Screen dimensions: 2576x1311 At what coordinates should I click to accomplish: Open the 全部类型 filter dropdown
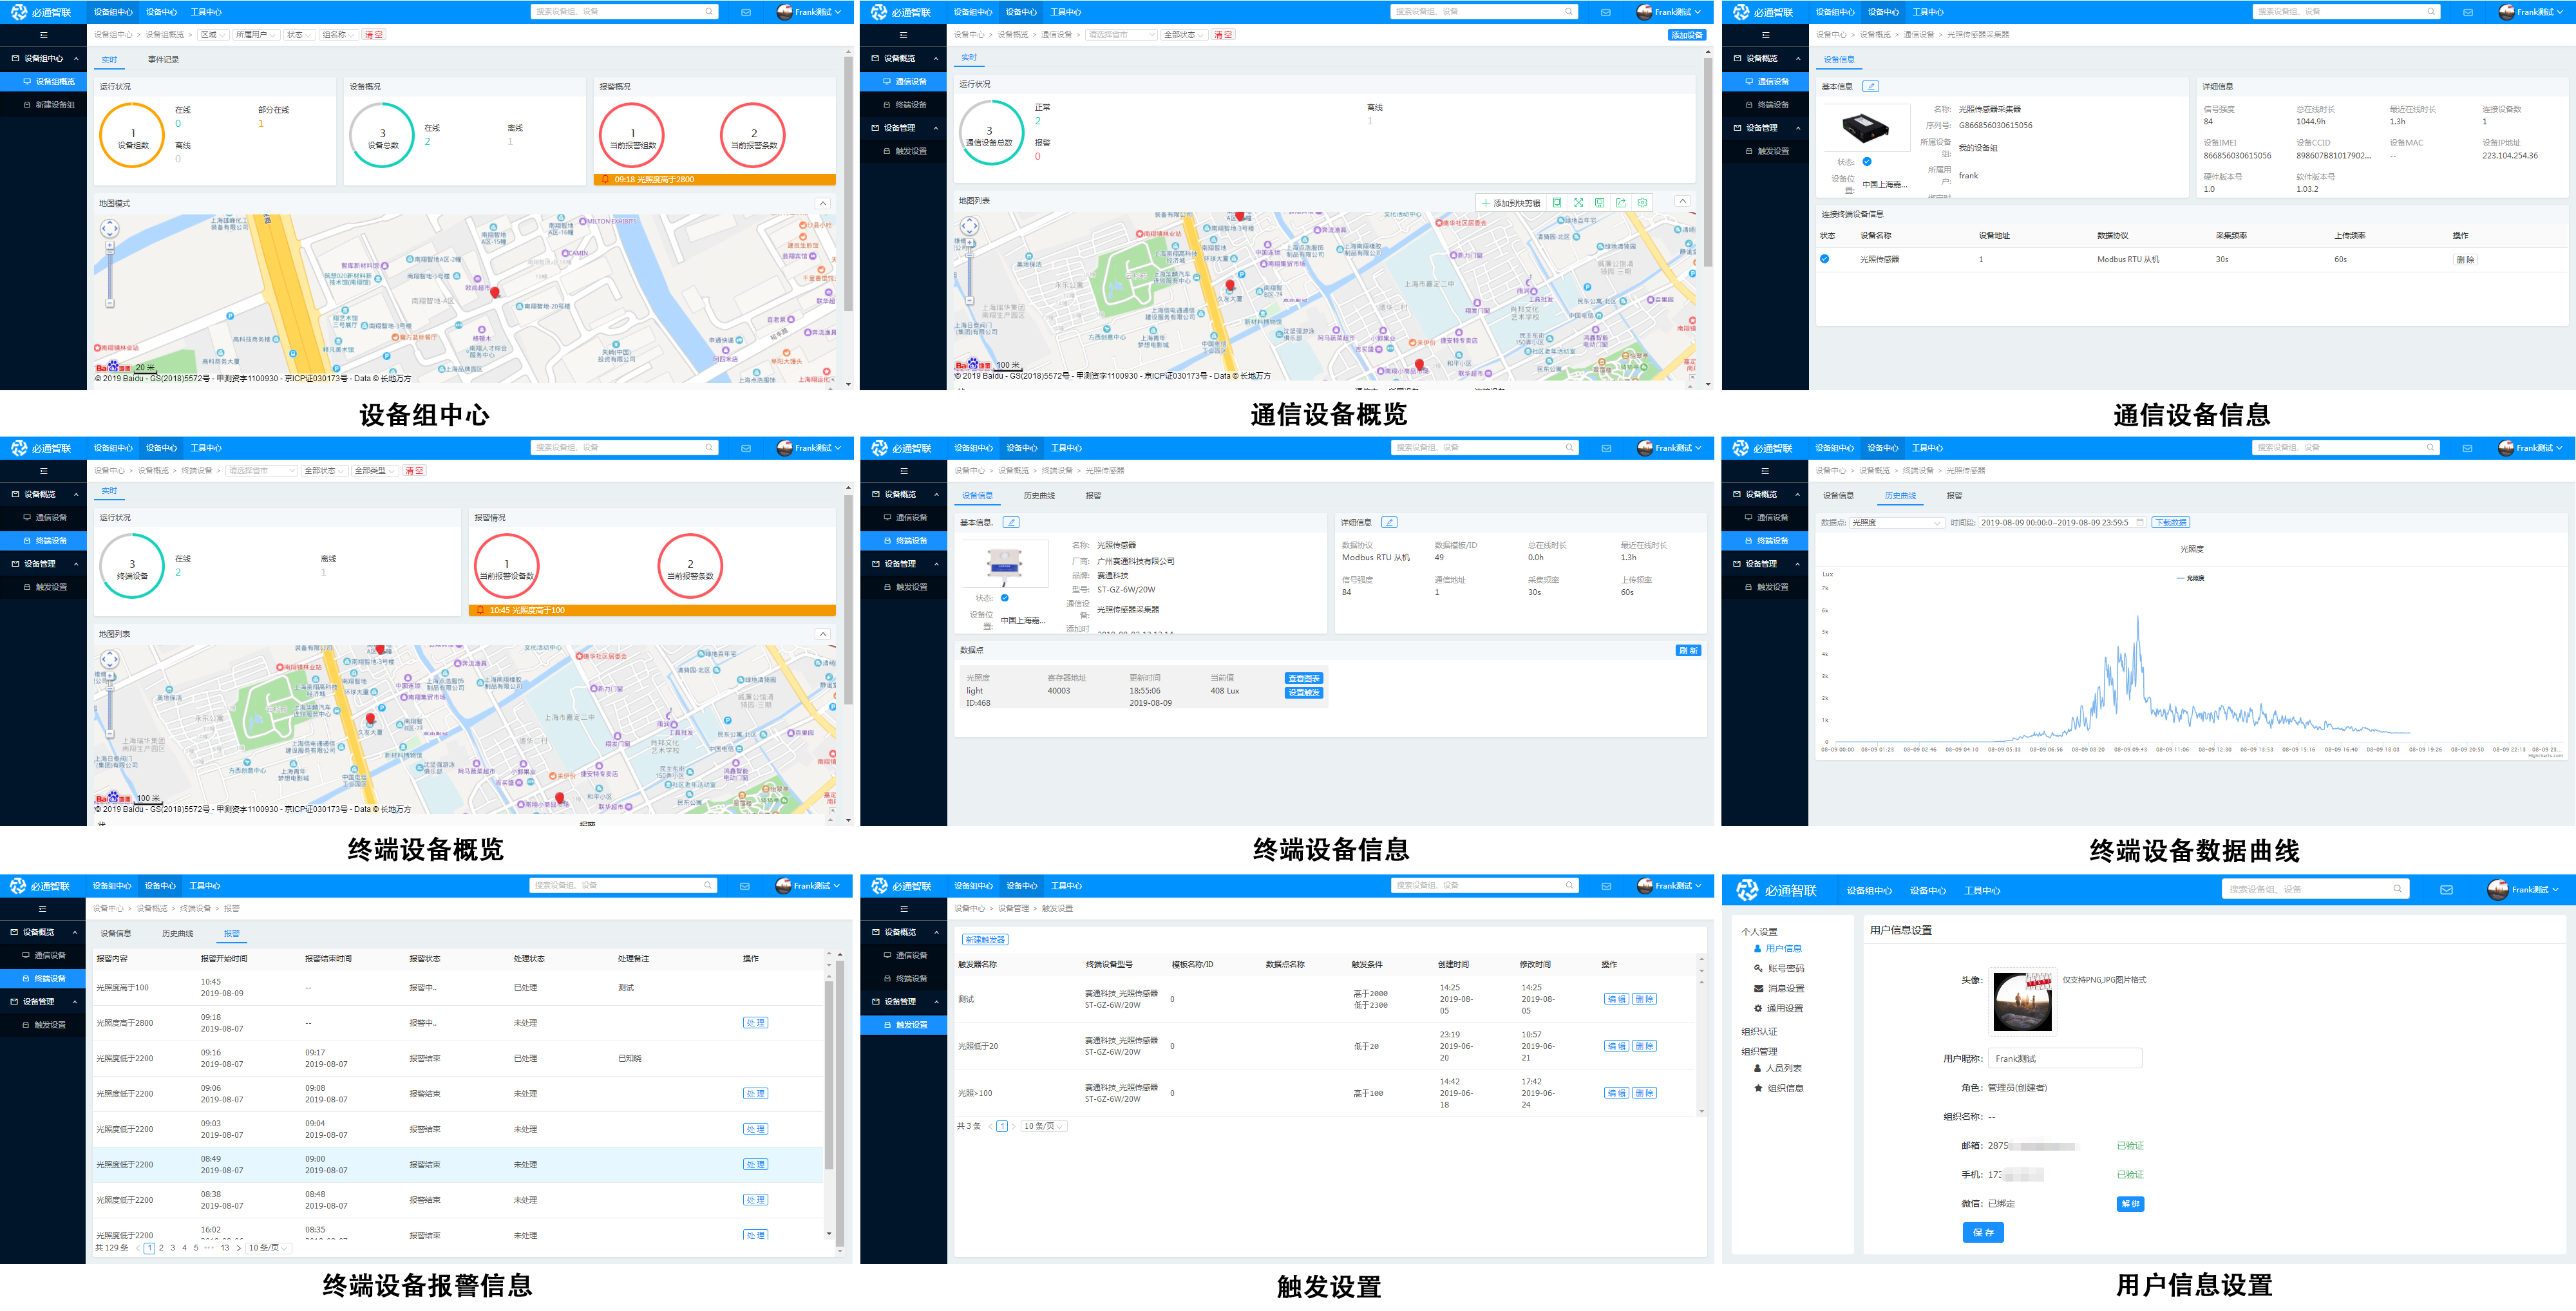375,470
